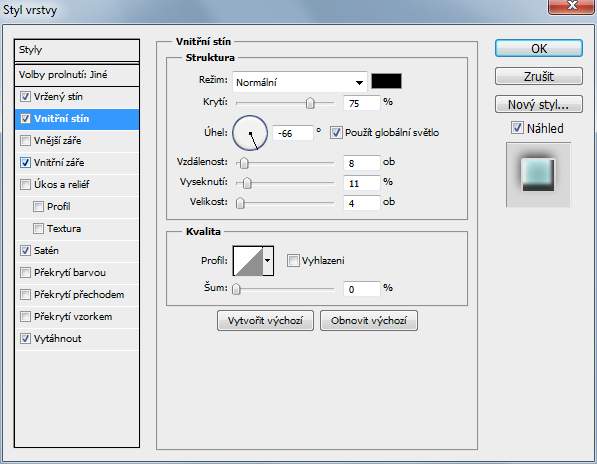Click the Nový styl... button
597x464 pixels.
(538, 104)
